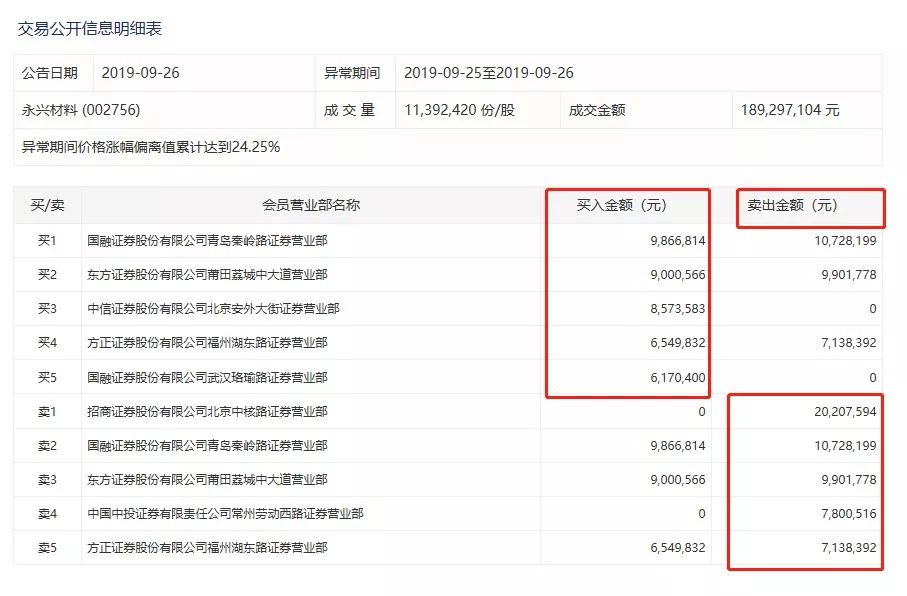Select buy amount 6,549,832 in row 买4
The width and height of the screenshot is (907, 596).
tap(678, 343)
